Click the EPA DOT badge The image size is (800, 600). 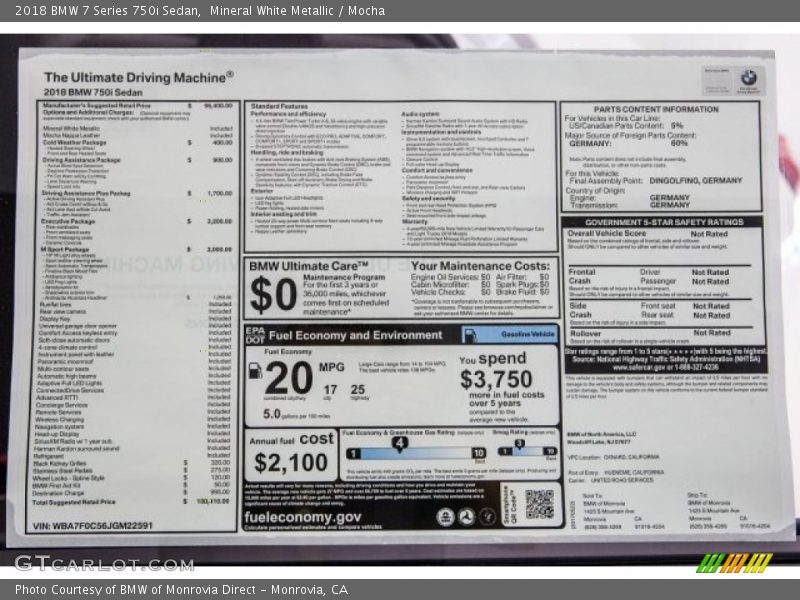tap(256, 335)
